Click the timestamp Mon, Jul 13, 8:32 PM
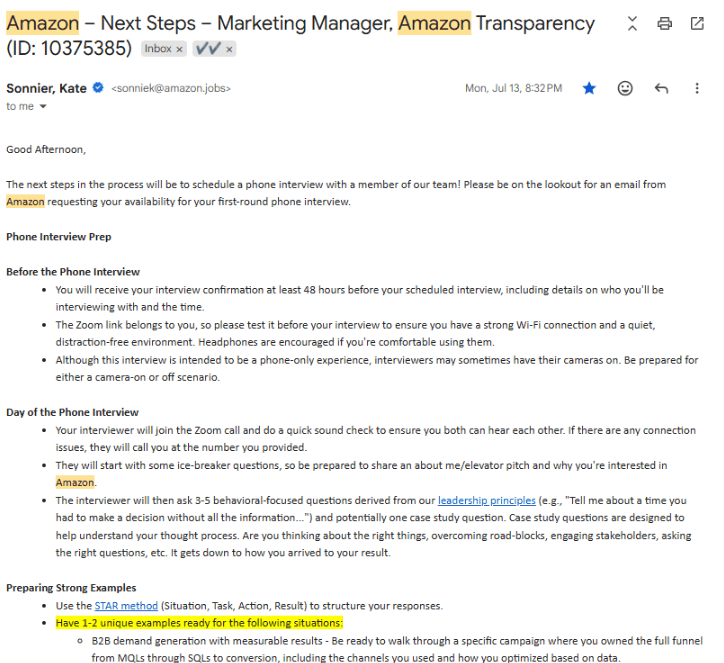This screenshot has height=663, width=724. coord(513,88)
